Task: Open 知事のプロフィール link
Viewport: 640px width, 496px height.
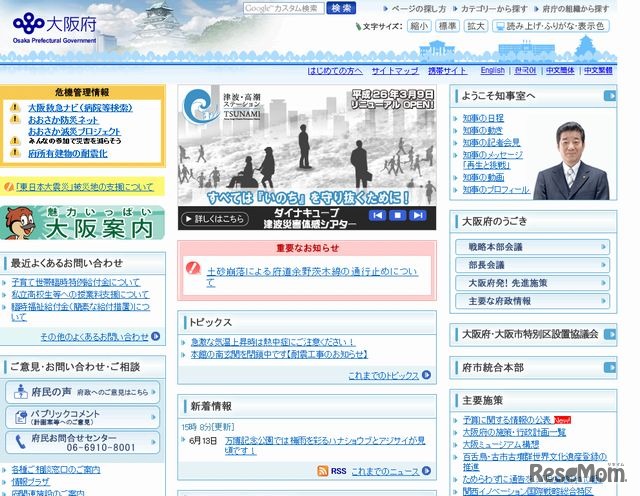Action: tap(496, 190)
